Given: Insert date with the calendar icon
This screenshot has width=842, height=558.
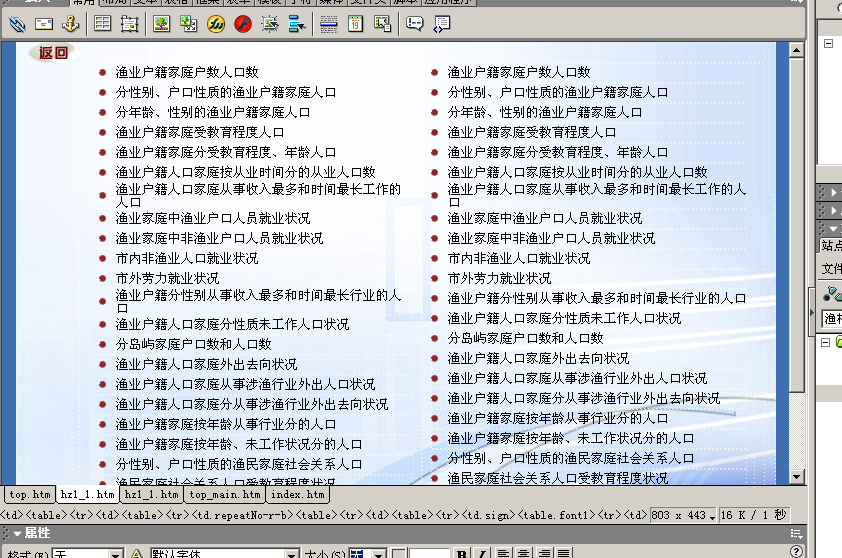Looking at the screenshot, I should pos(355,24).
